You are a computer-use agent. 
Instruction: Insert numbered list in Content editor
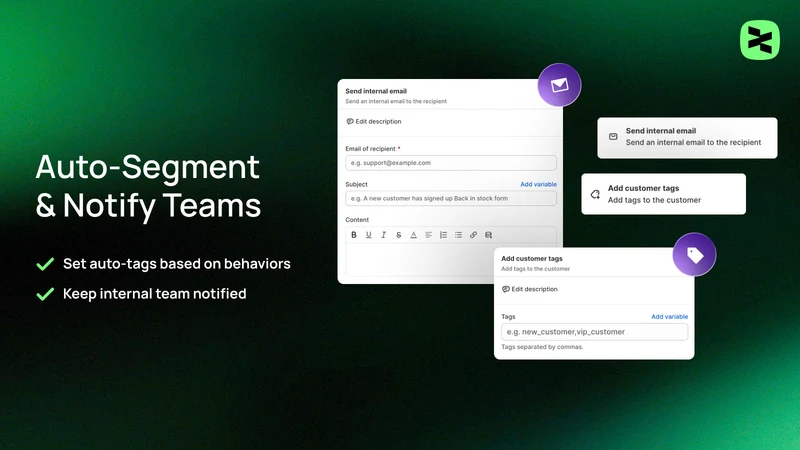click(443, 235)
